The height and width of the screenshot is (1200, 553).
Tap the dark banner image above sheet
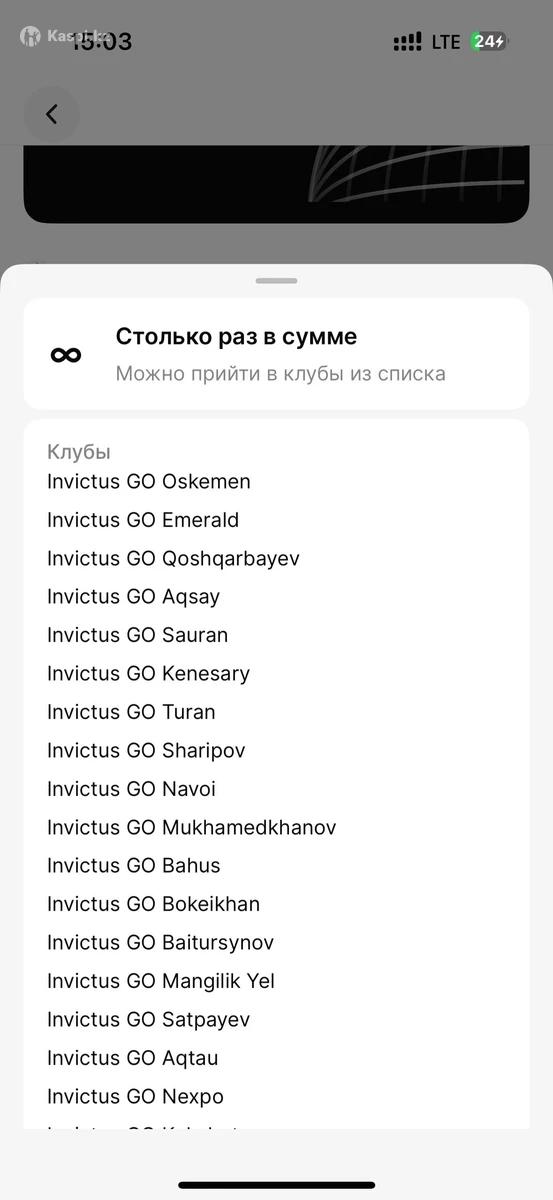click(x=276, y=184)
